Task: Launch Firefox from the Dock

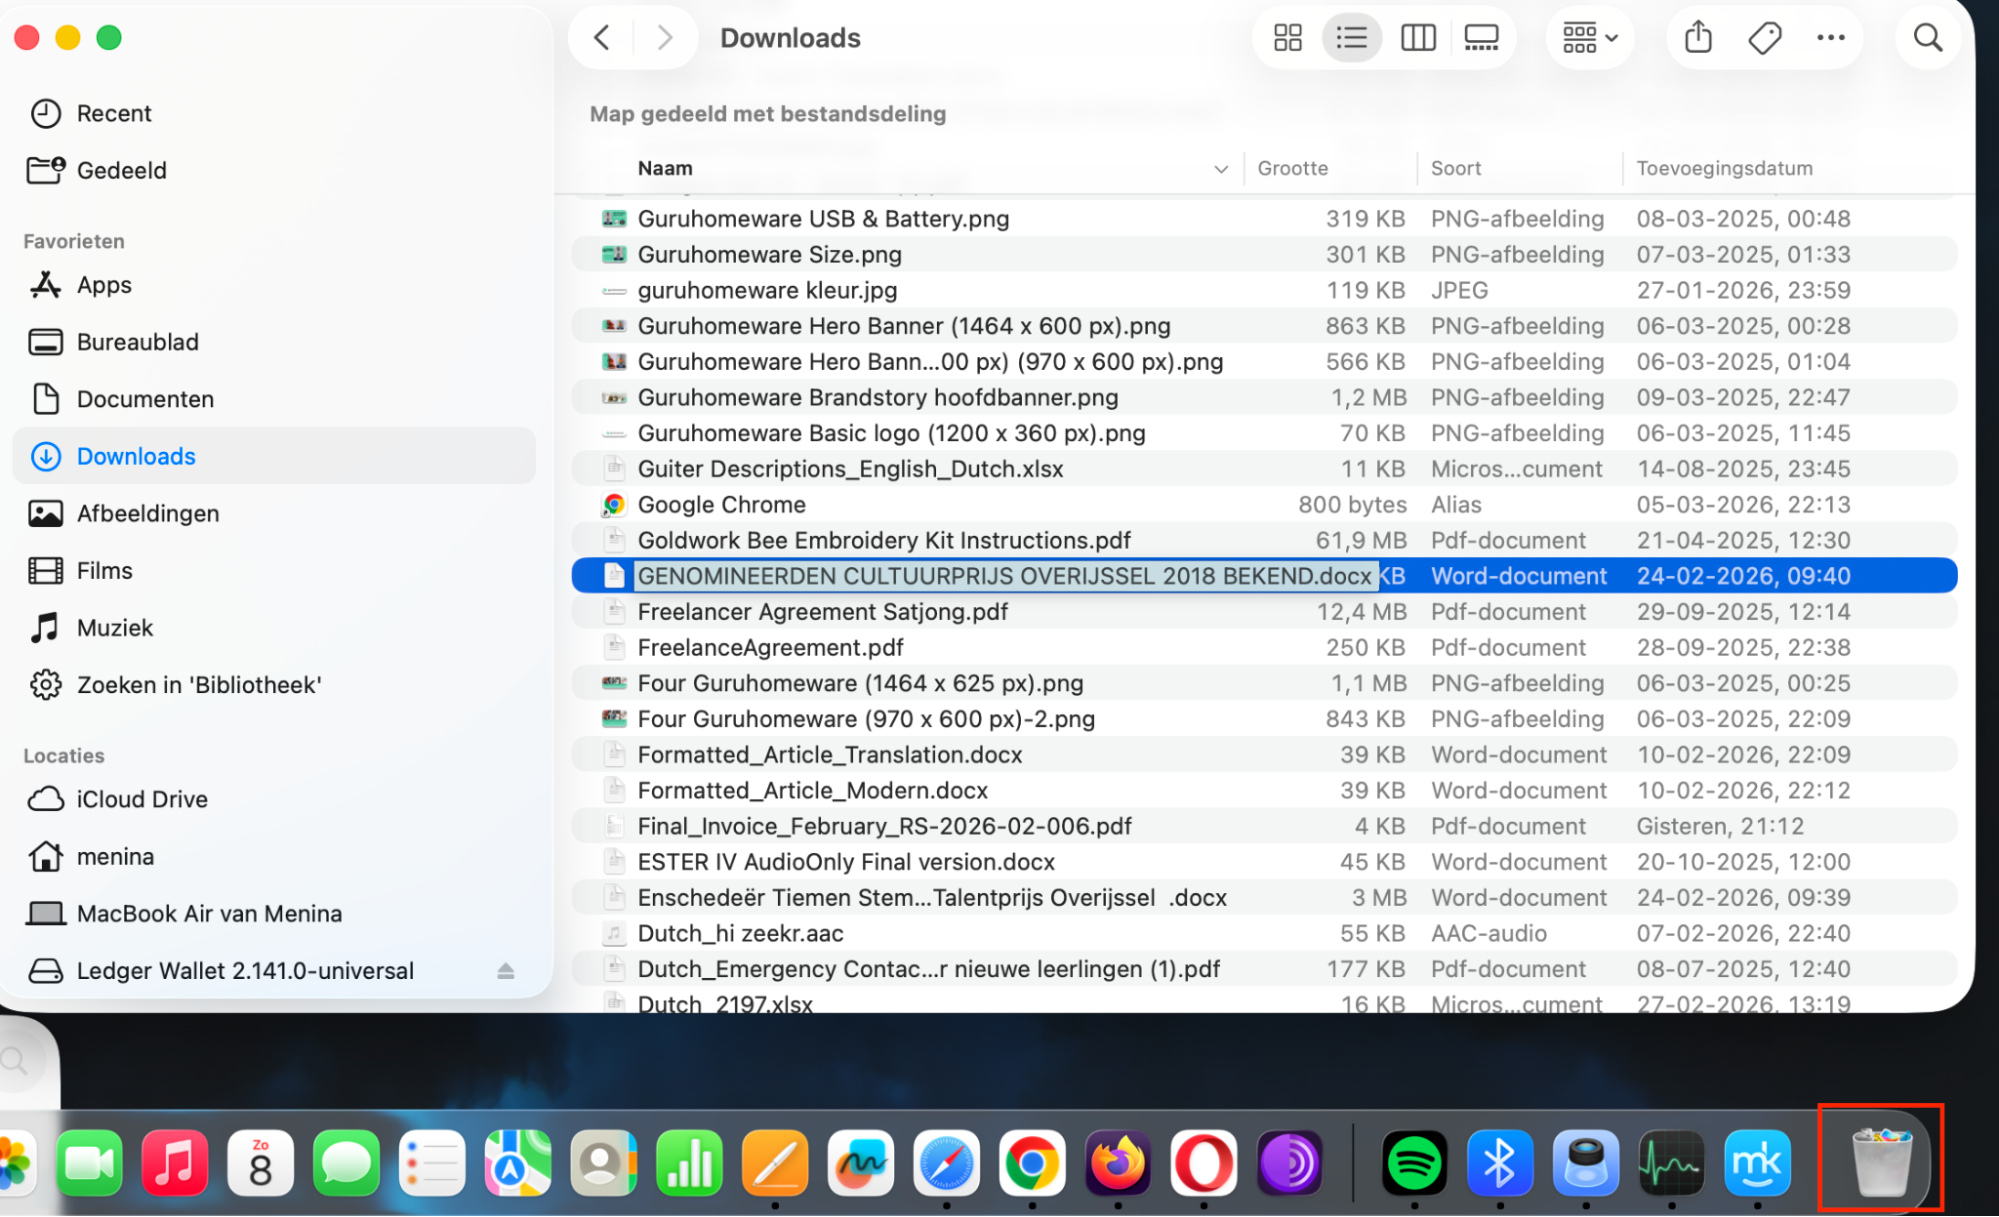Action: coord(1118,1162)
